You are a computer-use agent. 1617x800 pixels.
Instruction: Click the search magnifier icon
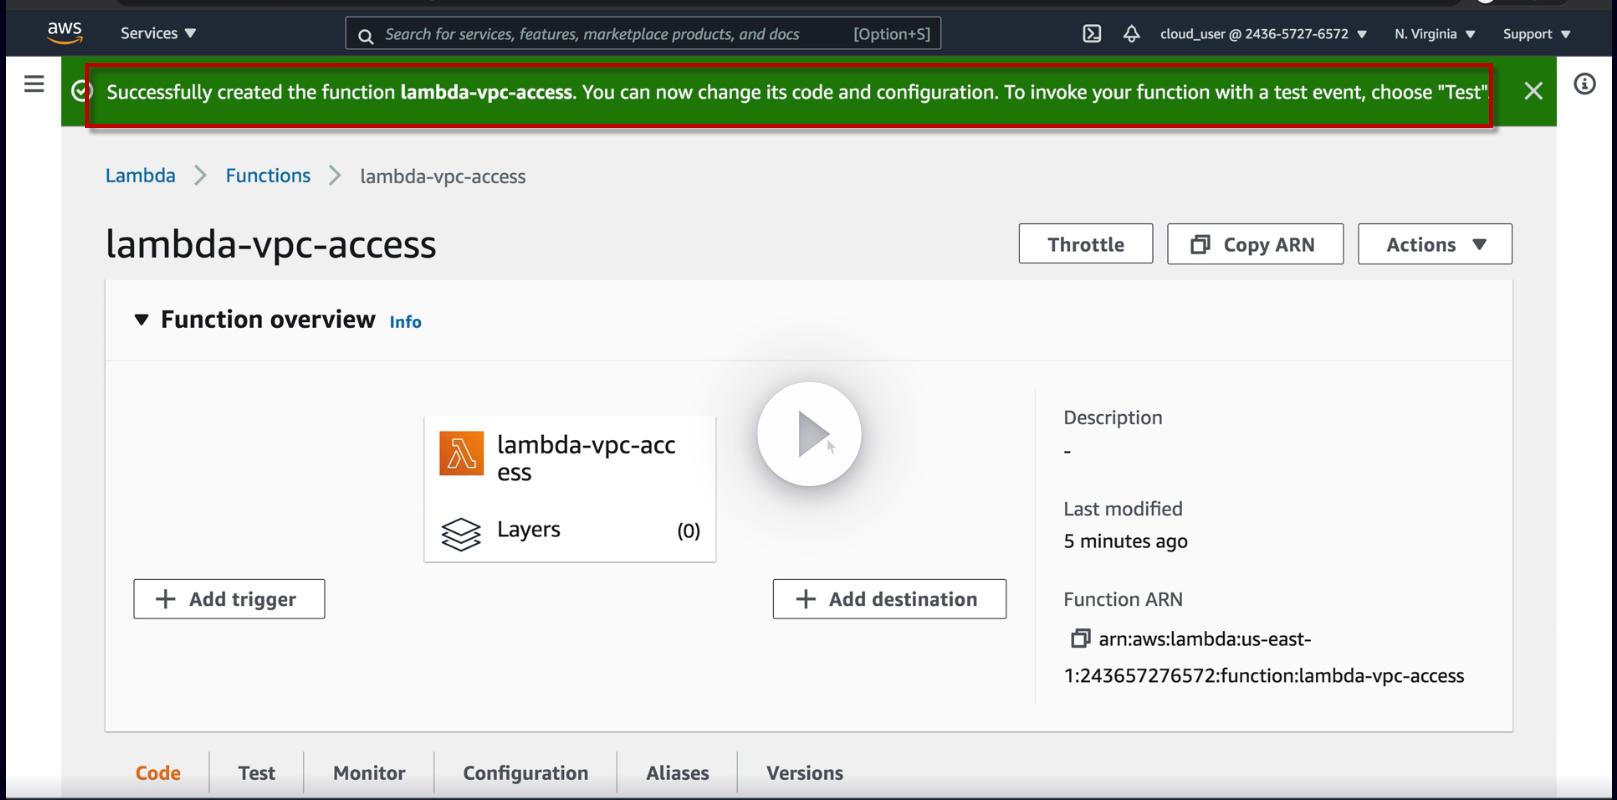click(366, 35)
